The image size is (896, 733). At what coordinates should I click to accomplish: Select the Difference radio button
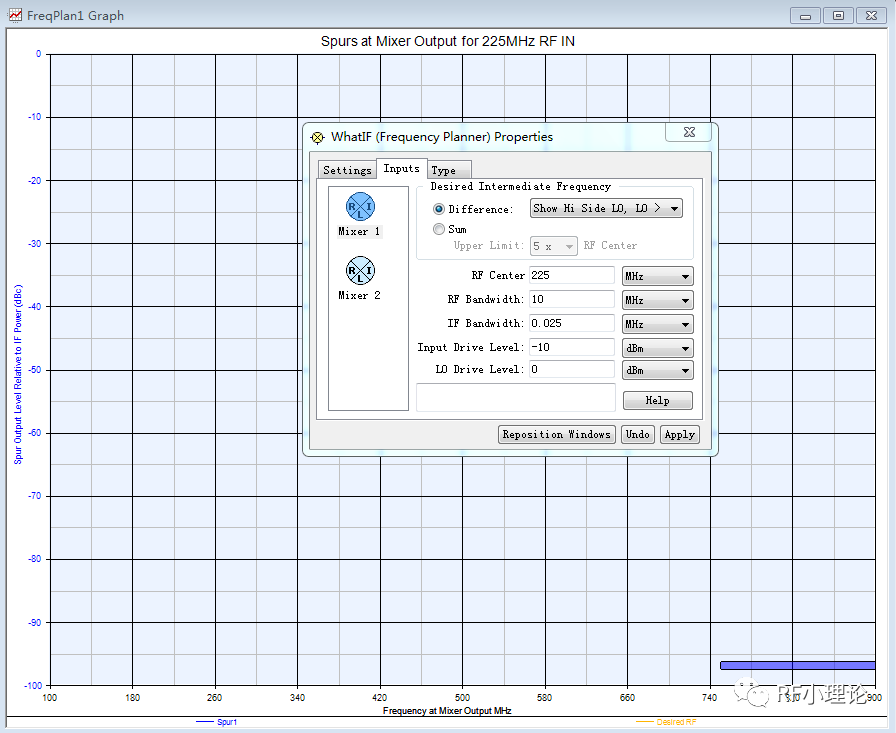coord(438,209)
